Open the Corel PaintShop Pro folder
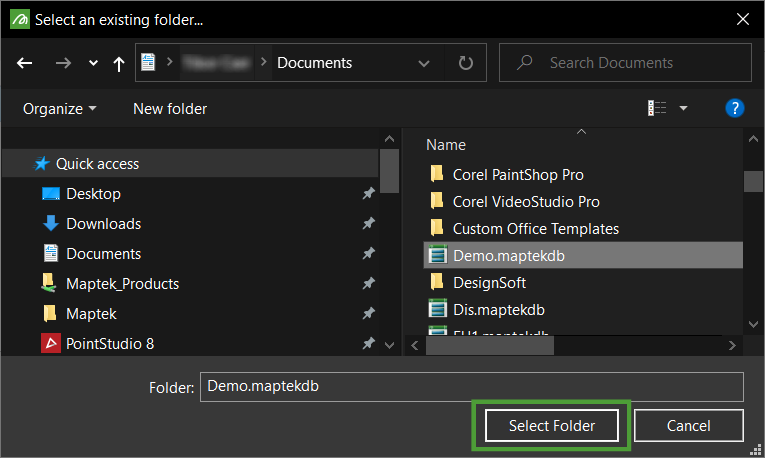This screenshot has width=765, height=458. [518, 174]
